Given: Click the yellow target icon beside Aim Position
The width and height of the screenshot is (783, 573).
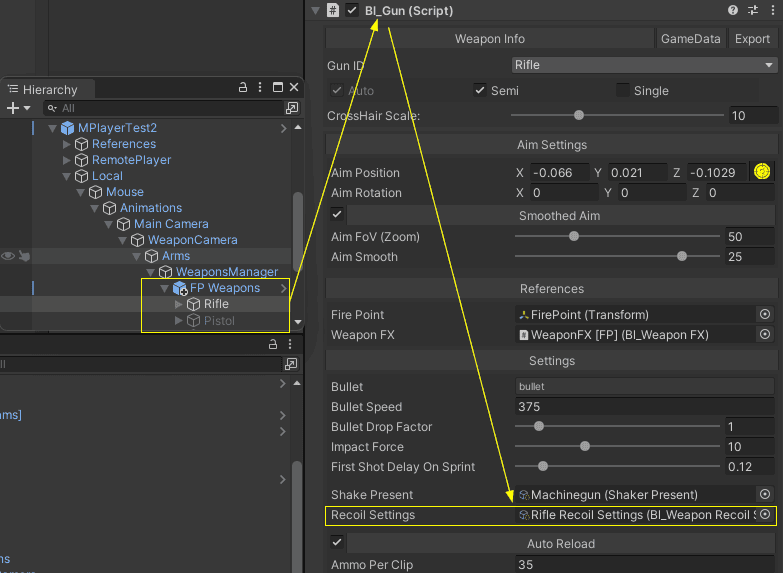Looking at the screenshot, I should pos(762,172).
